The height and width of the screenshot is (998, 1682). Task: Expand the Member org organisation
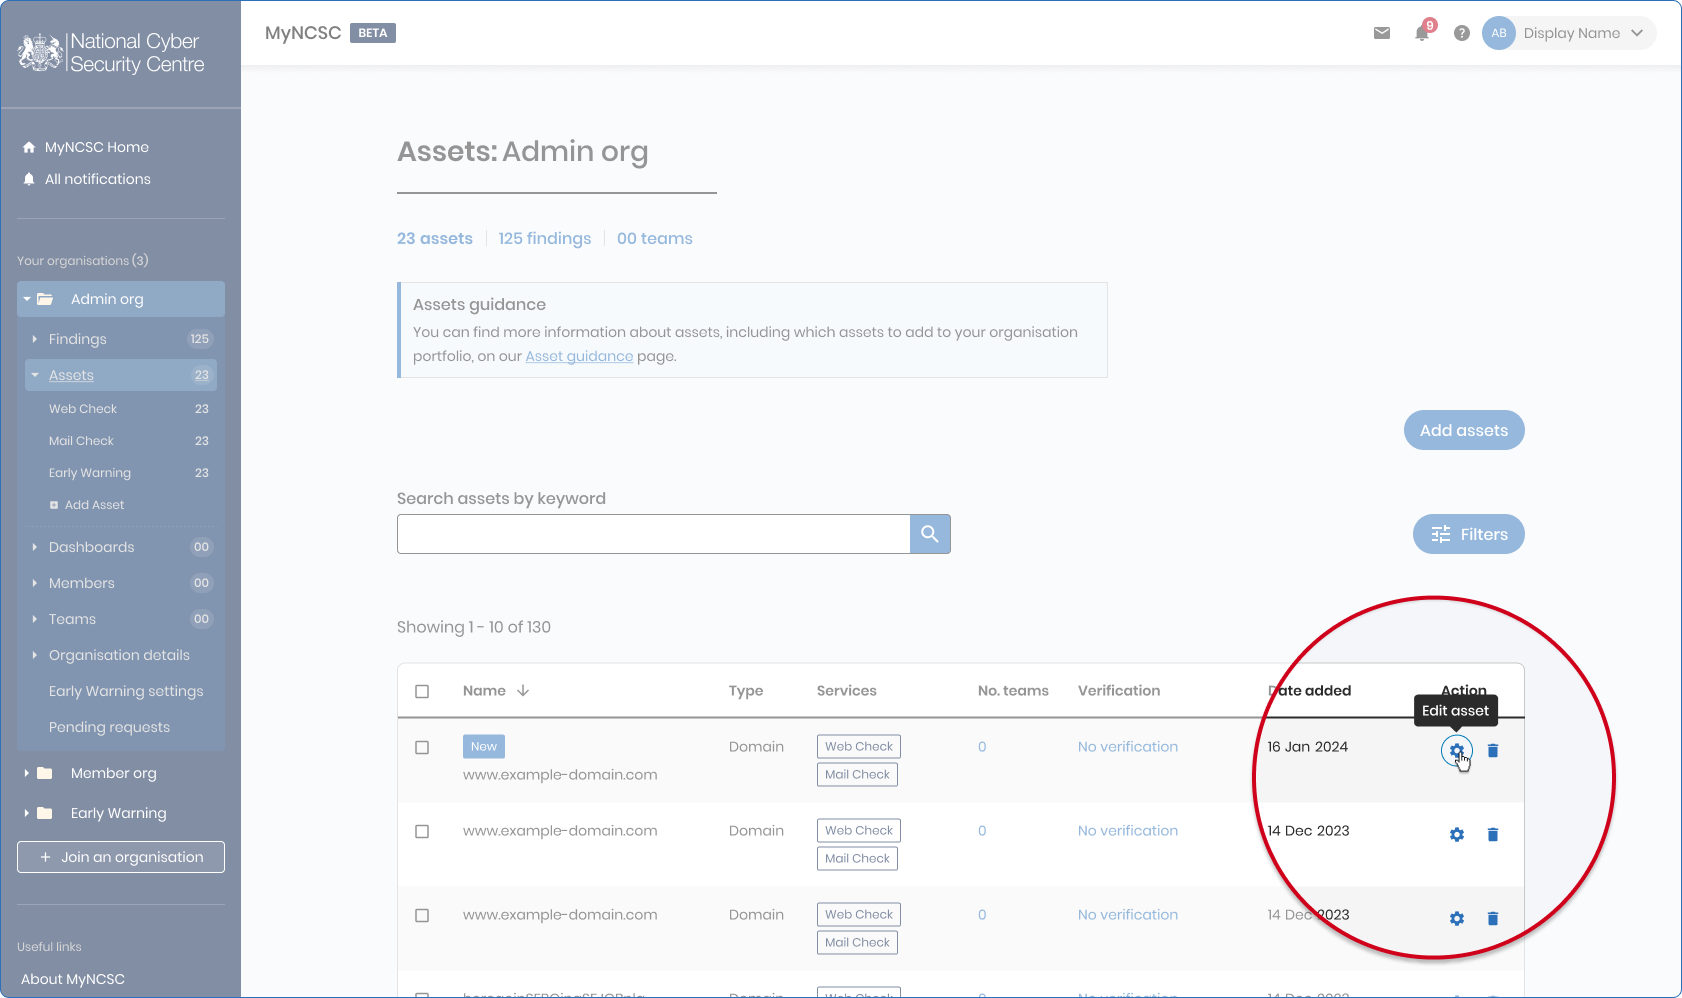pyautogui.click(x=26, y=773)
